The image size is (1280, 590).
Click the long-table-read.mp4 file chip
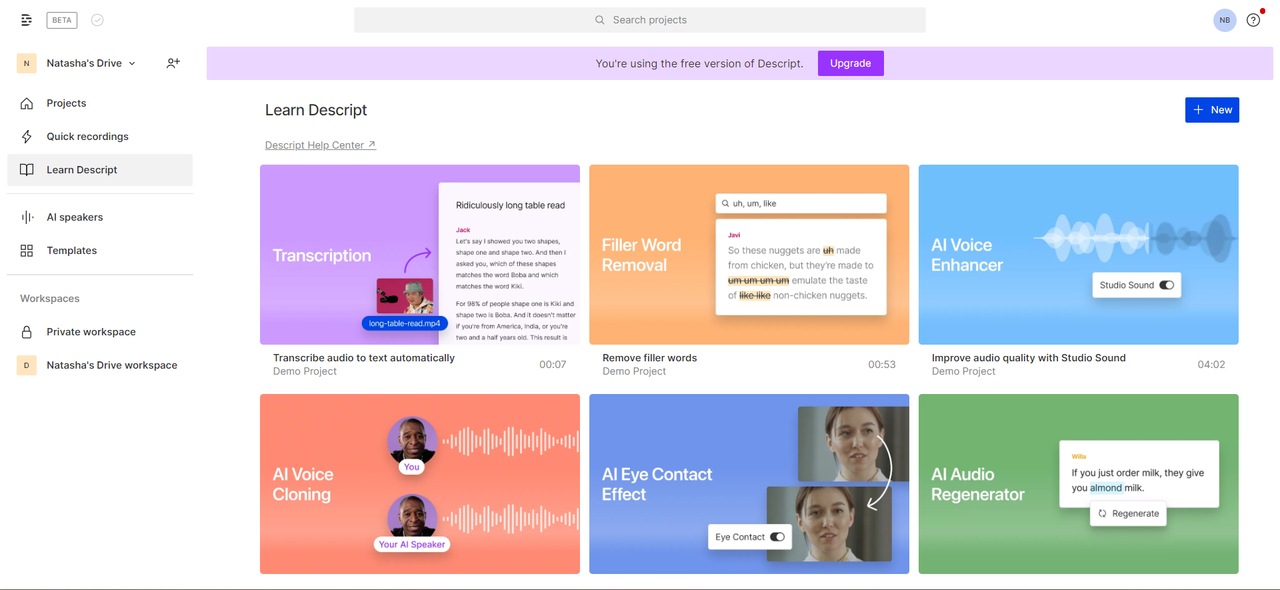pyautogui.click(x=404, y=323)
